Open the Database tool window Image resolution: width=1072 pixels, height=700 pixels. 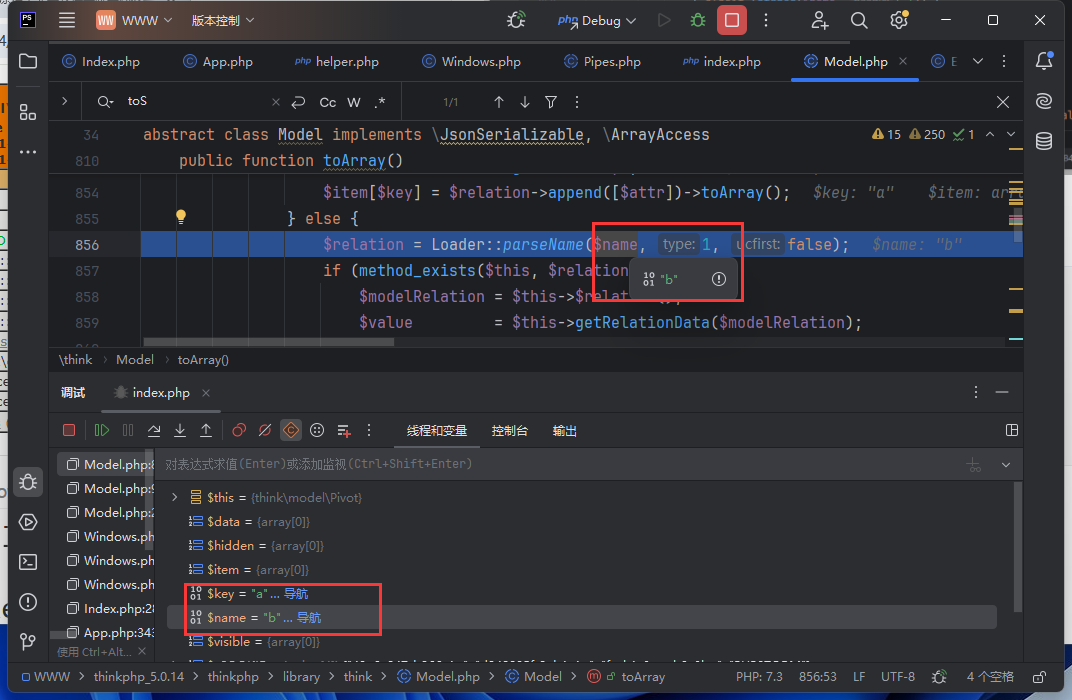[1044, 141]
